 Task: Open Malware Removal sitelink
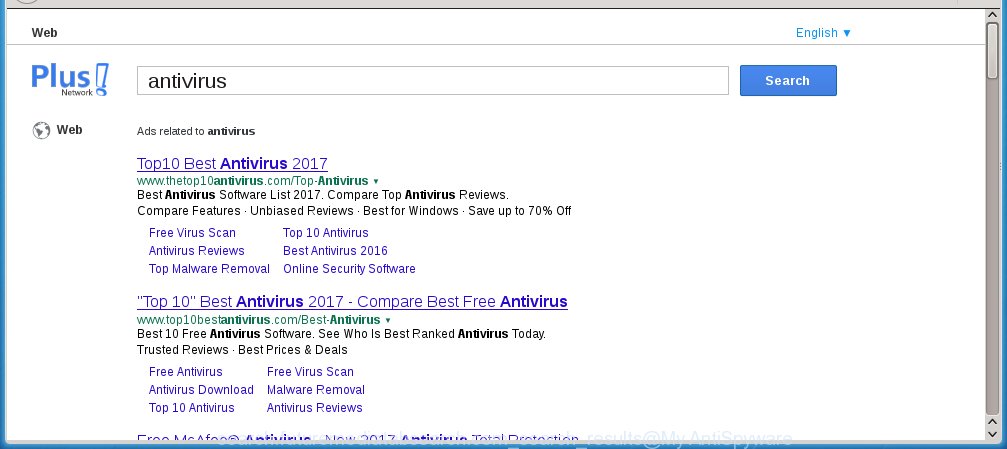[x=315, y=389]
